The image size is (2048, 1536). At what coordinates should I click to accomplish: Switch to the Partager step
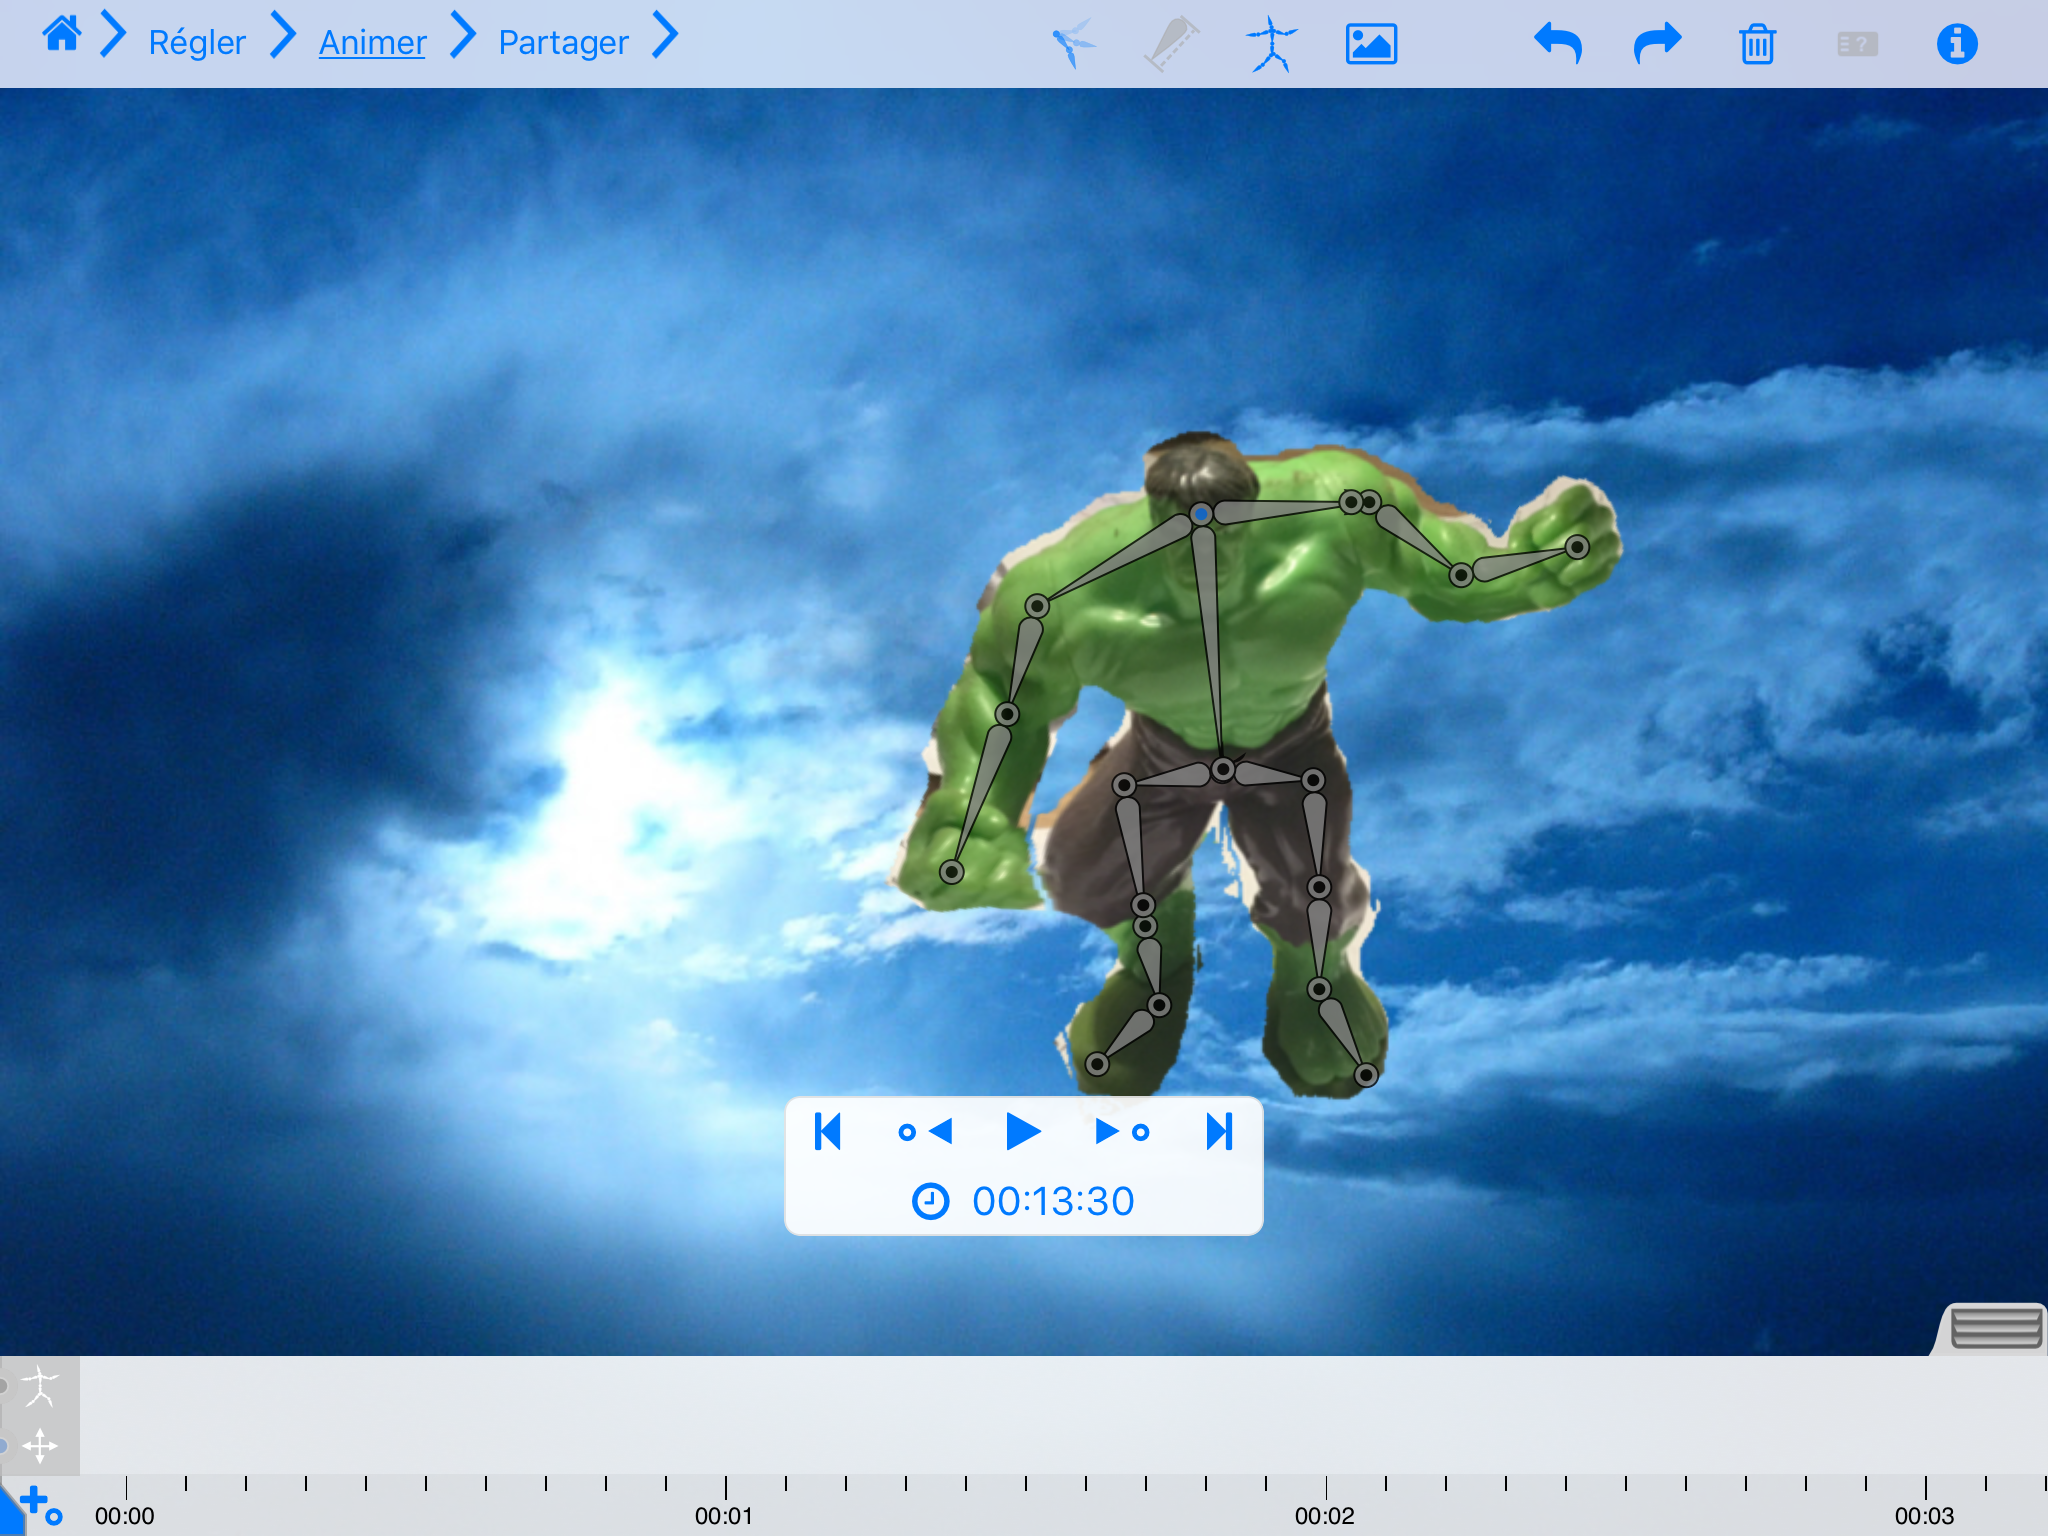563,42
